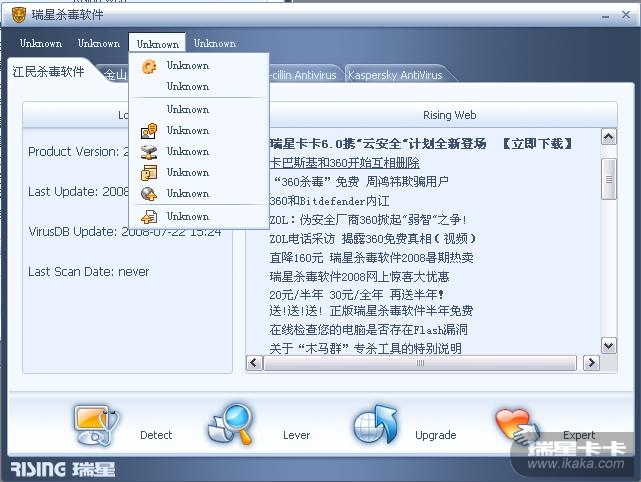Open the 在线检查...Flash漏洞 link
This screenshot has height=482, width=641.
pos(368,330)
